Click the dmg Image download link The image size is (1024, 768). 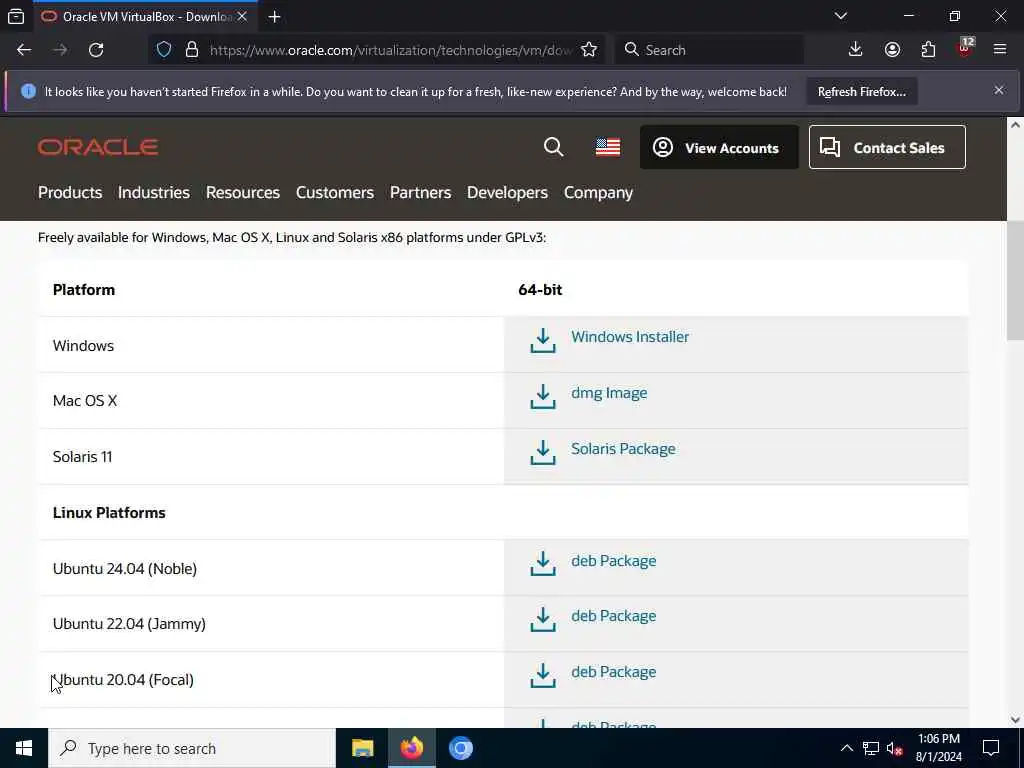click(609, 393)
